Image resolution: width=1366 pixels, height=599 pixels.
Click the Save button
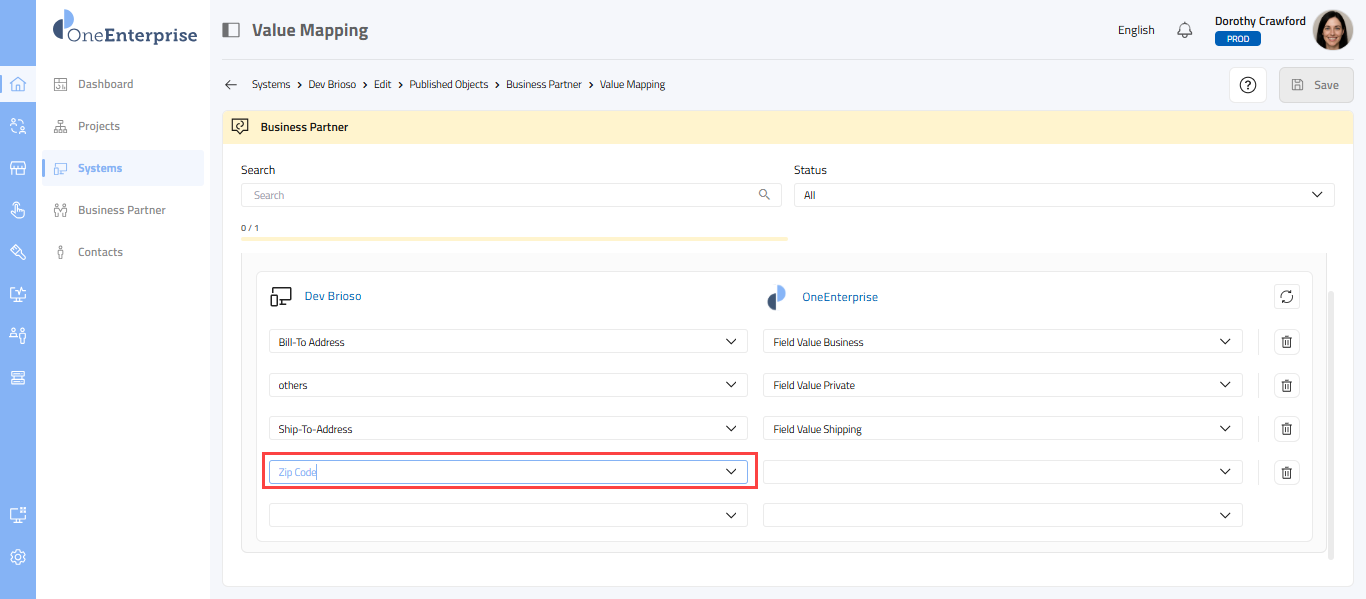[x=1315, y=85]
